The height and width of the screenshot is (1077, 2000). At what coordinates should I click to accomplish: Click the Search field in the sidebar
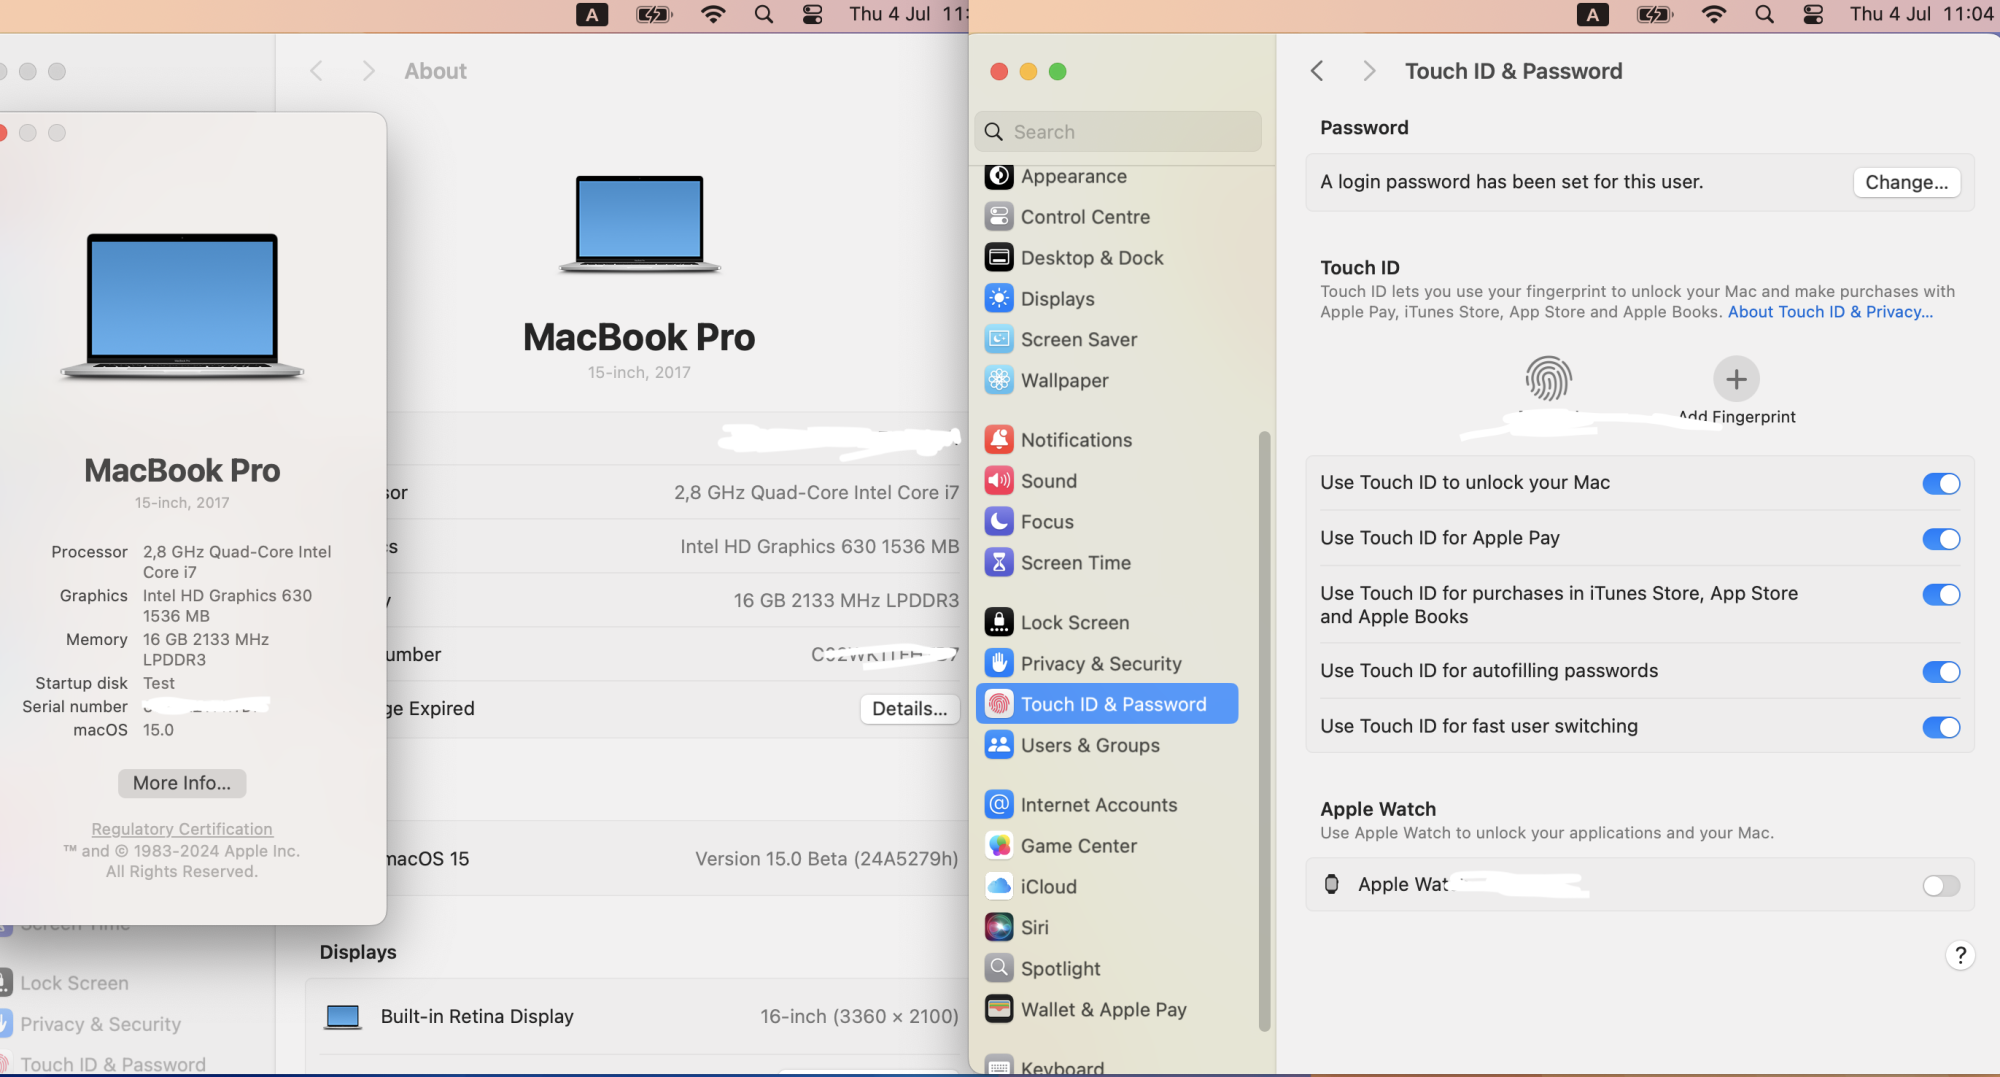pos(1118,132)
